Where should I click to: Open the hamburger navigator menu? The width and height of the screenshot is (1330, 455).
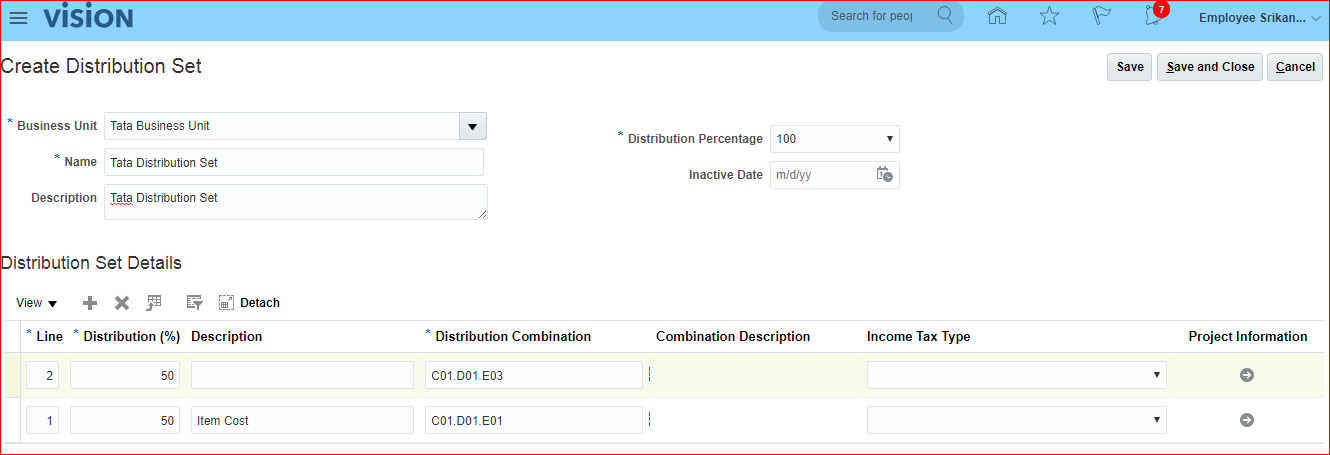click(x=18, y=18)
